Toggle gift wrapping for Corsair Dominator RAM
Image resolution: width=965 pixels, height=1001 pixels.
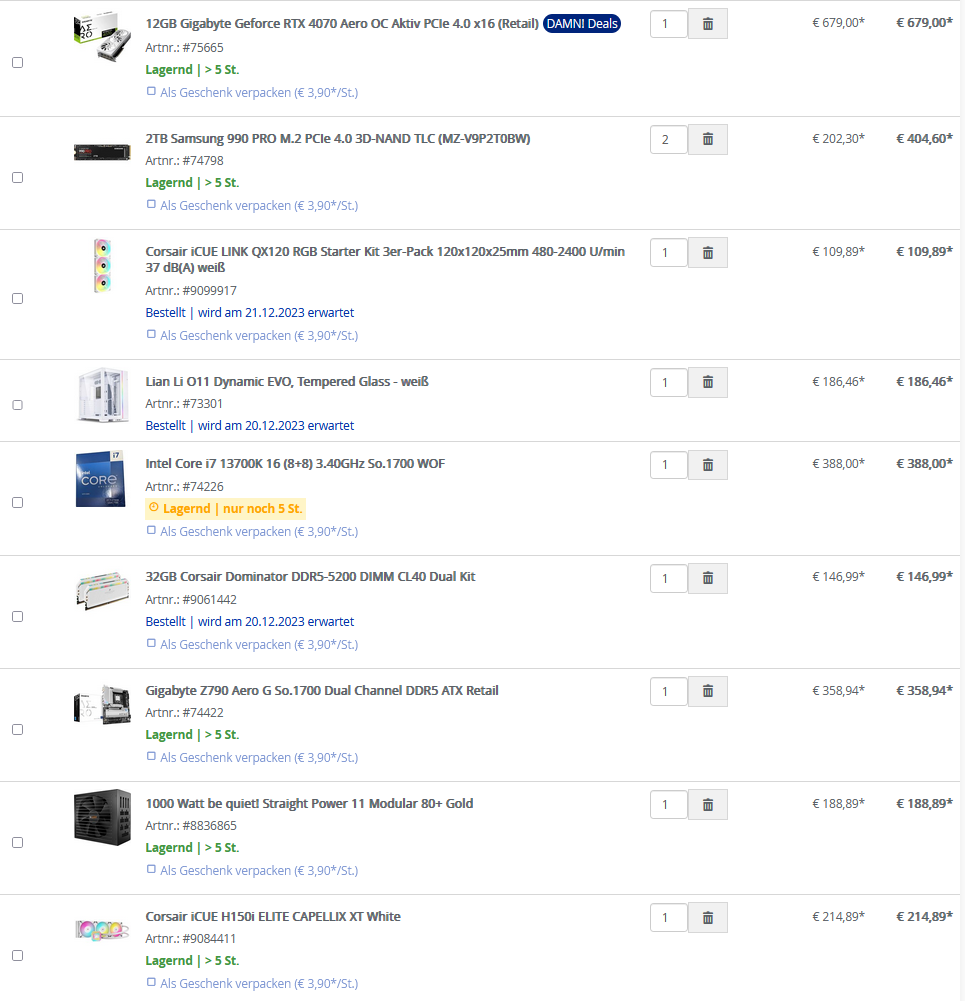[151, 643]
